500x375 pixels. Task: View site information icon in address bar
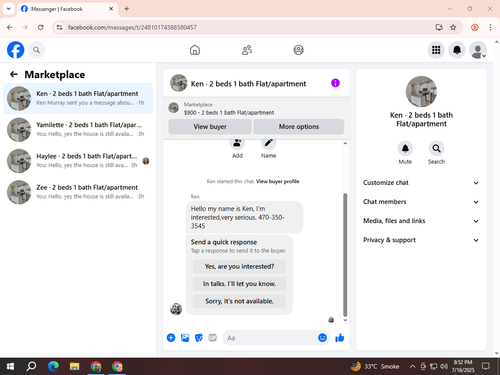click(x=59, y=27)
